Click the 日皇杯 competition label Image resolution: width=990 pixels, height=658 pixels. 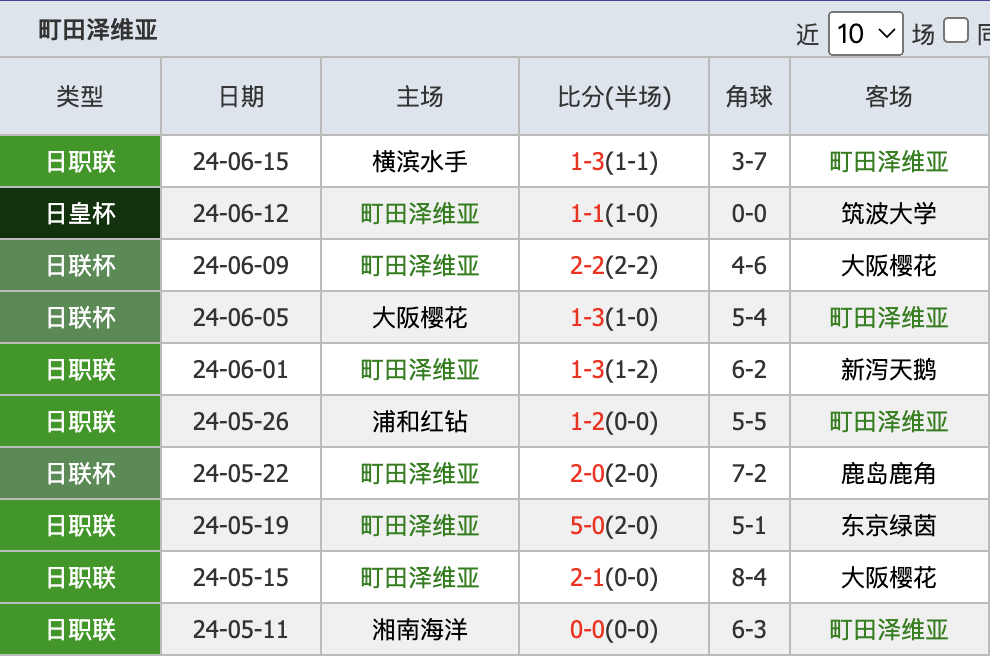pos(80,213)
